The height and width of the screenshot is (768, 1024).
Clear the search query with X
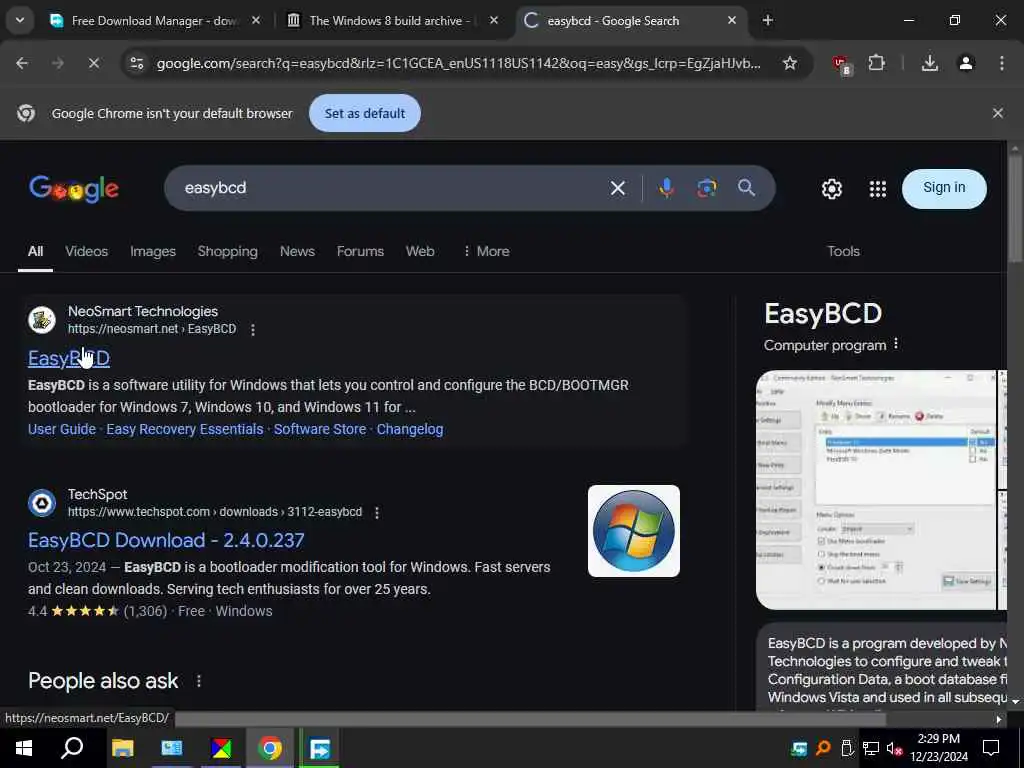[617, 188]
